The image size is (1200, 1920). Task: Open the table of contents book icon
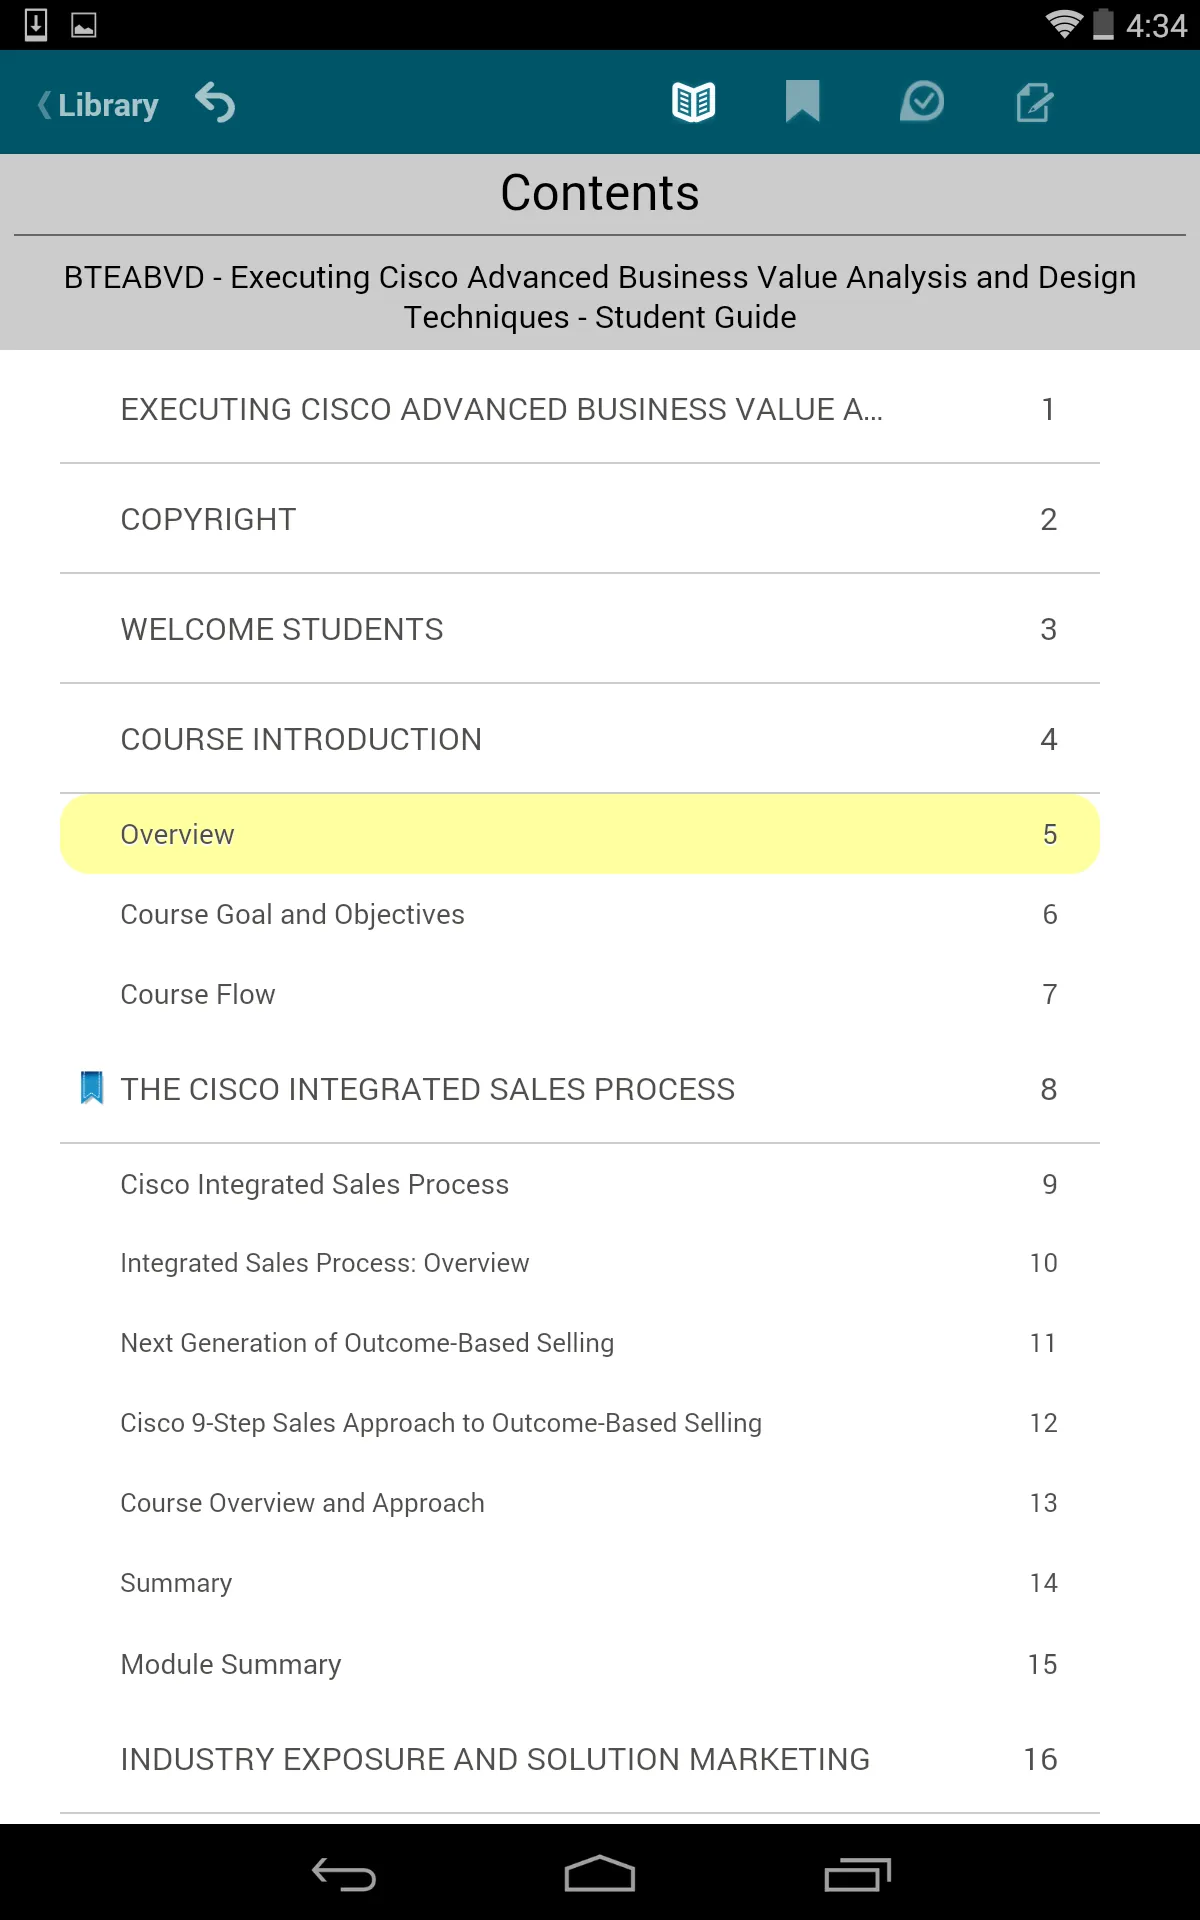coord(693,102)
